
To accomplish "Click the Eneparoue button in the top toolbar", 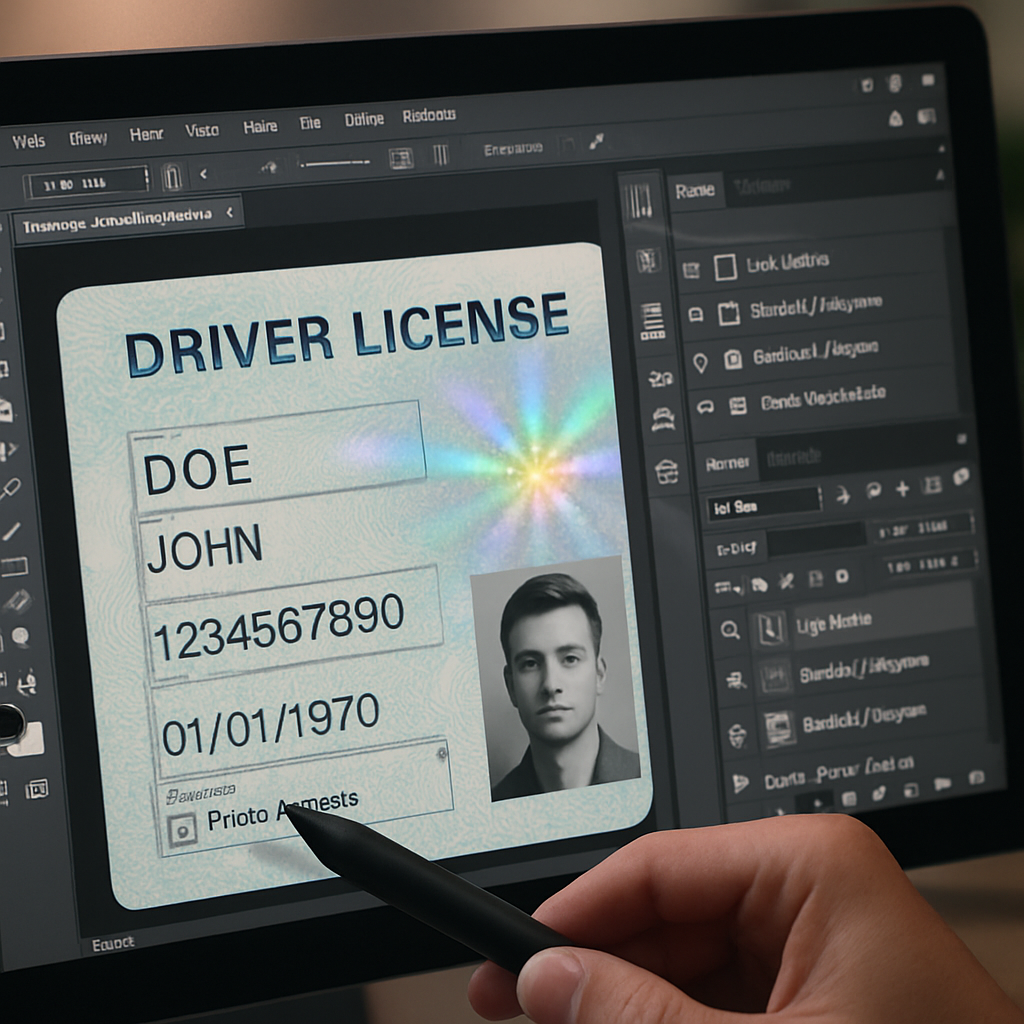I will 512,148.
